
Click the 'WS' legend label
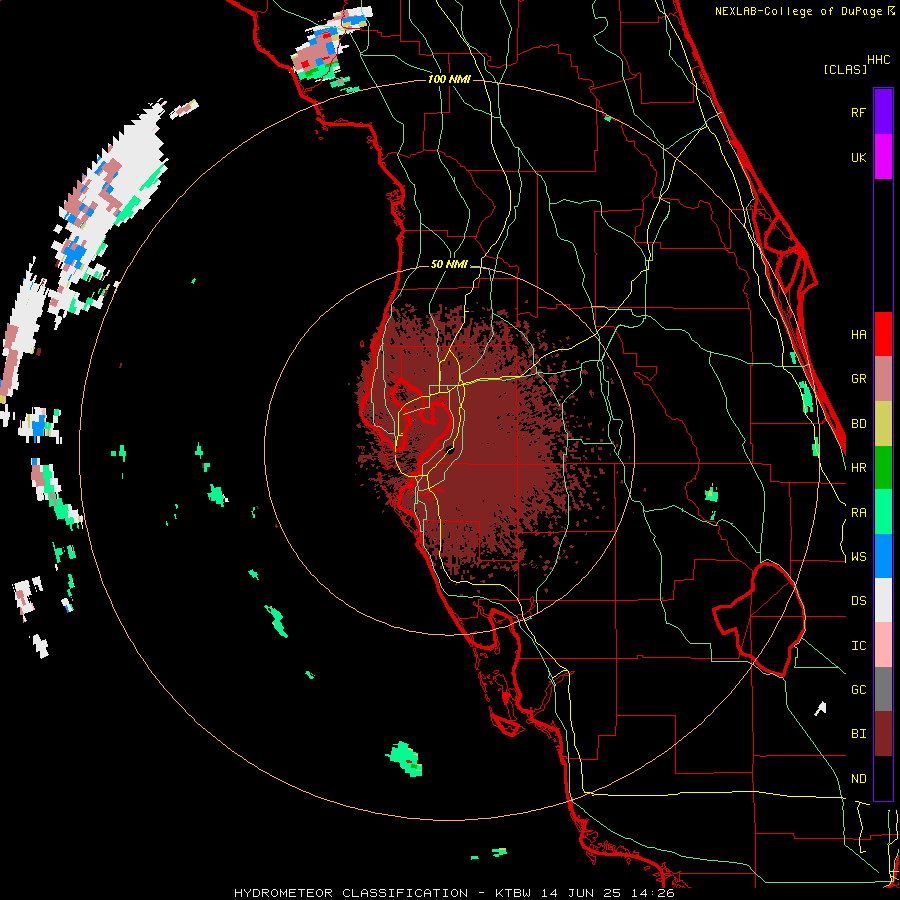[858, 557]
